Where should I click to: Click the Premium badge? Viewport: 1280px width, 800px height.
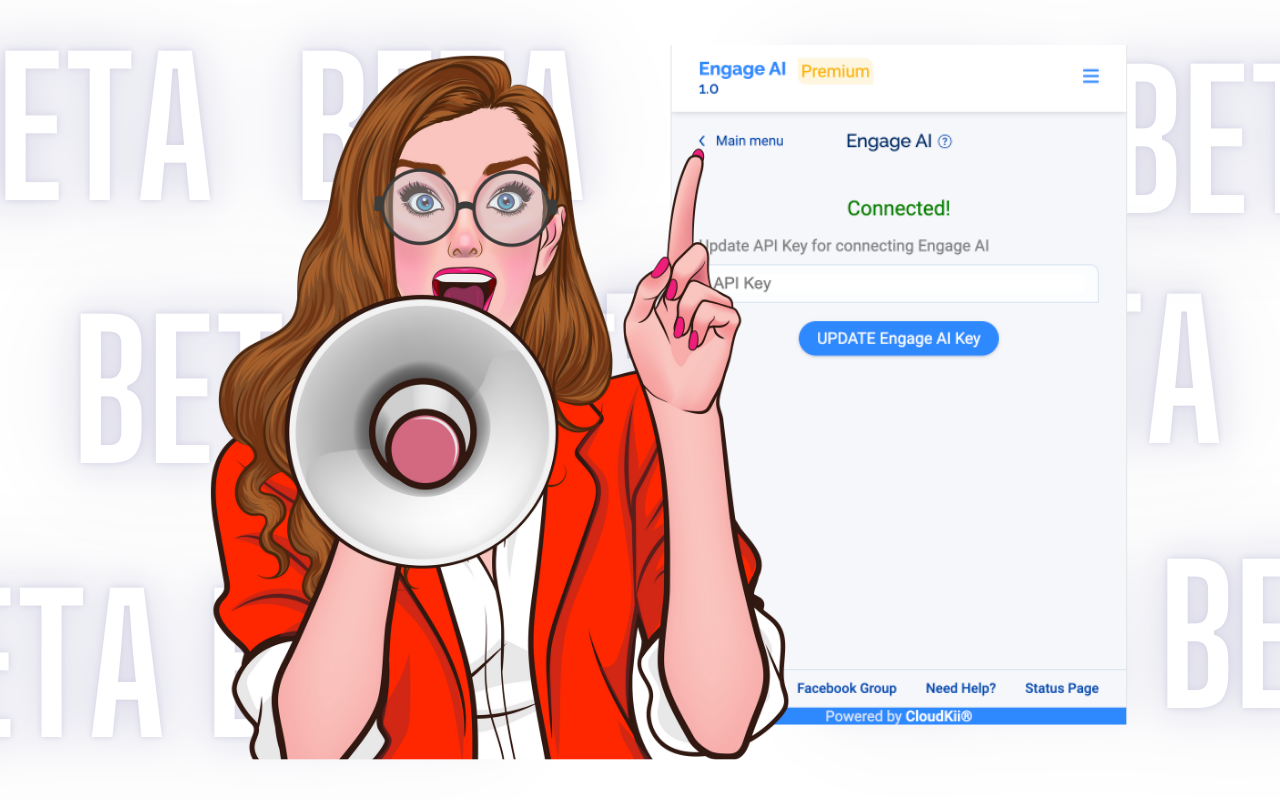[835, 71]
